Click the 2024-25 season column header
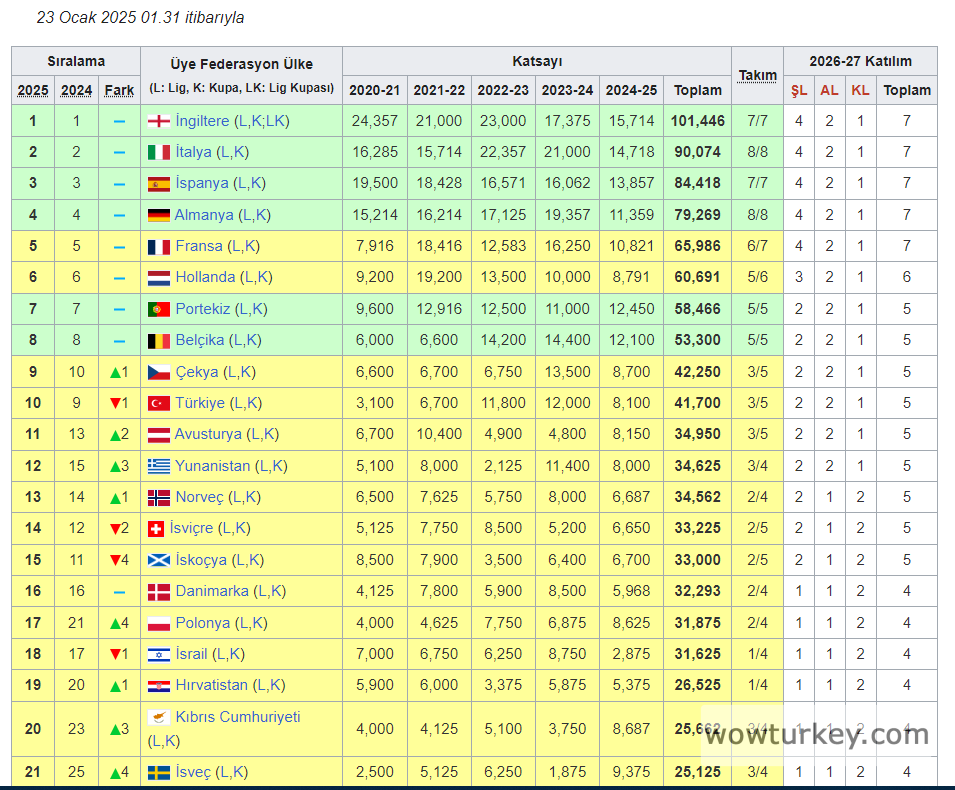Screen dimensions: 955x790 (x=631, y=90)
